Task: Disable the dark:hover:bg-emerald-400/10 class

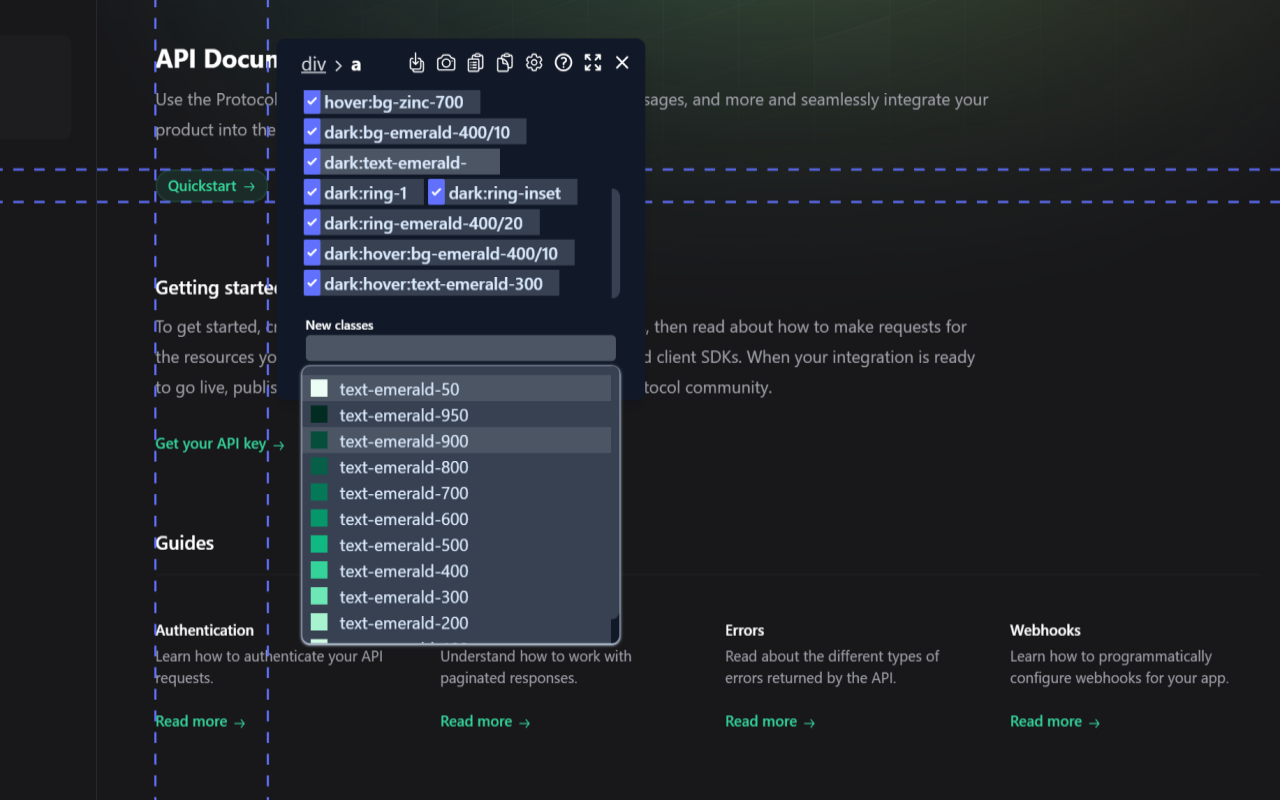Action: (x=312, y=253)
